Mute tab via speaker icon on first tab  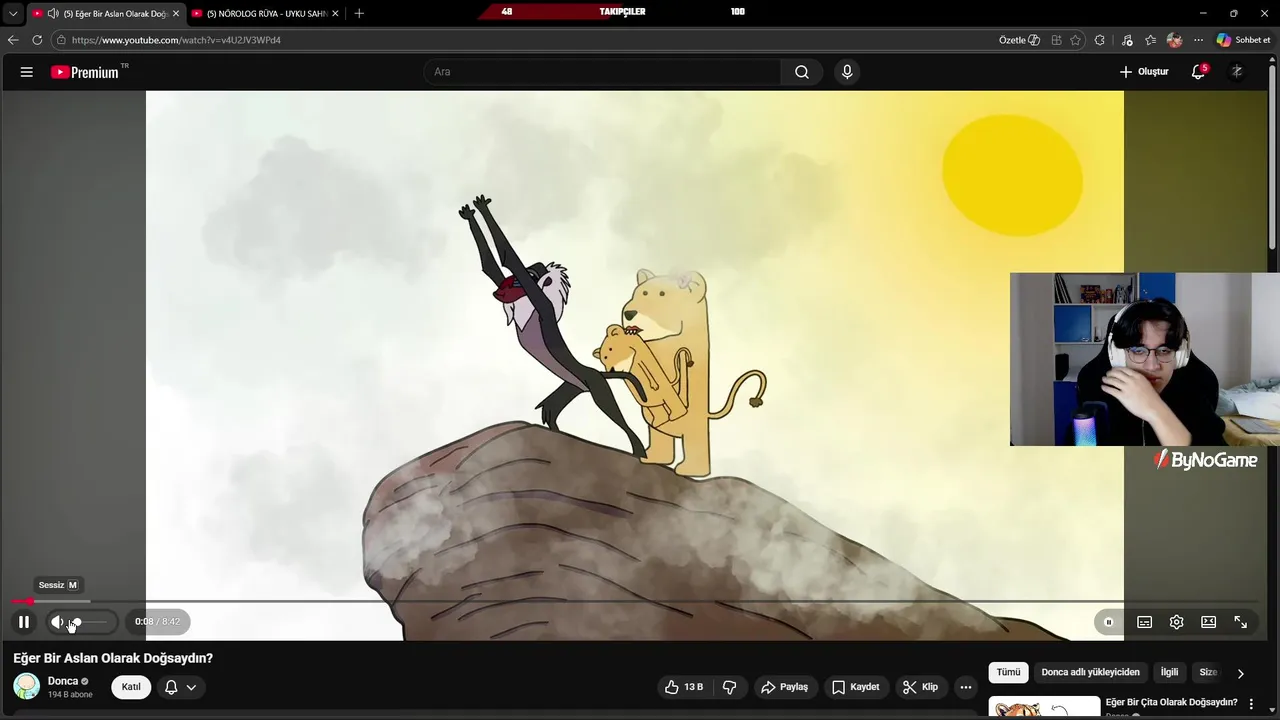click(53, 14)
